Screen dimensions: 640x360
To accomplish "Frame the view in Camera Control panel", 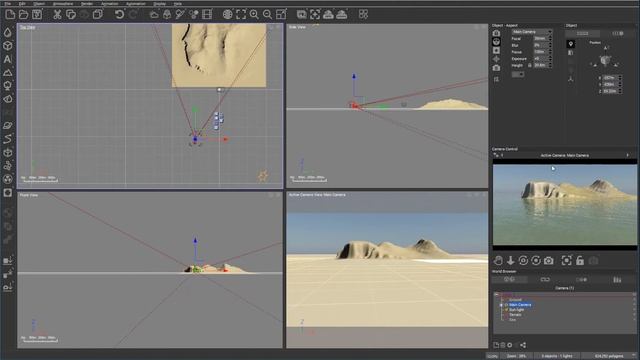I will click(x=567, y=260).
